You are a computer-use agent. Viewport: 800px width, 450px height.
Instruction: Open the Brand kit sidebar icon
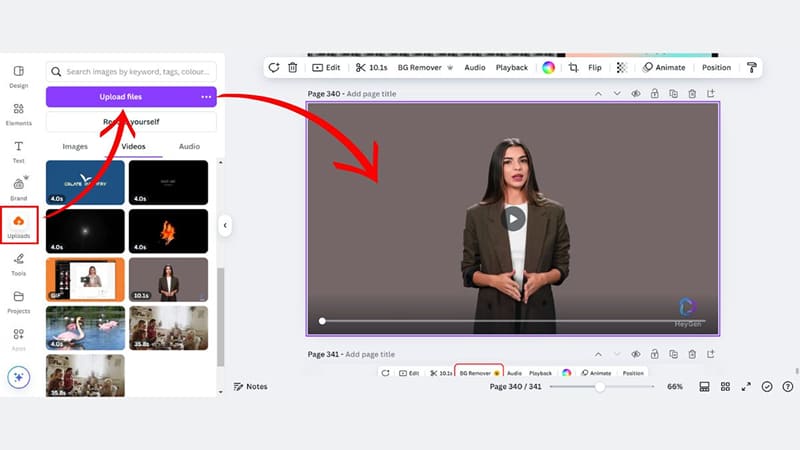(x=18, y=185)
